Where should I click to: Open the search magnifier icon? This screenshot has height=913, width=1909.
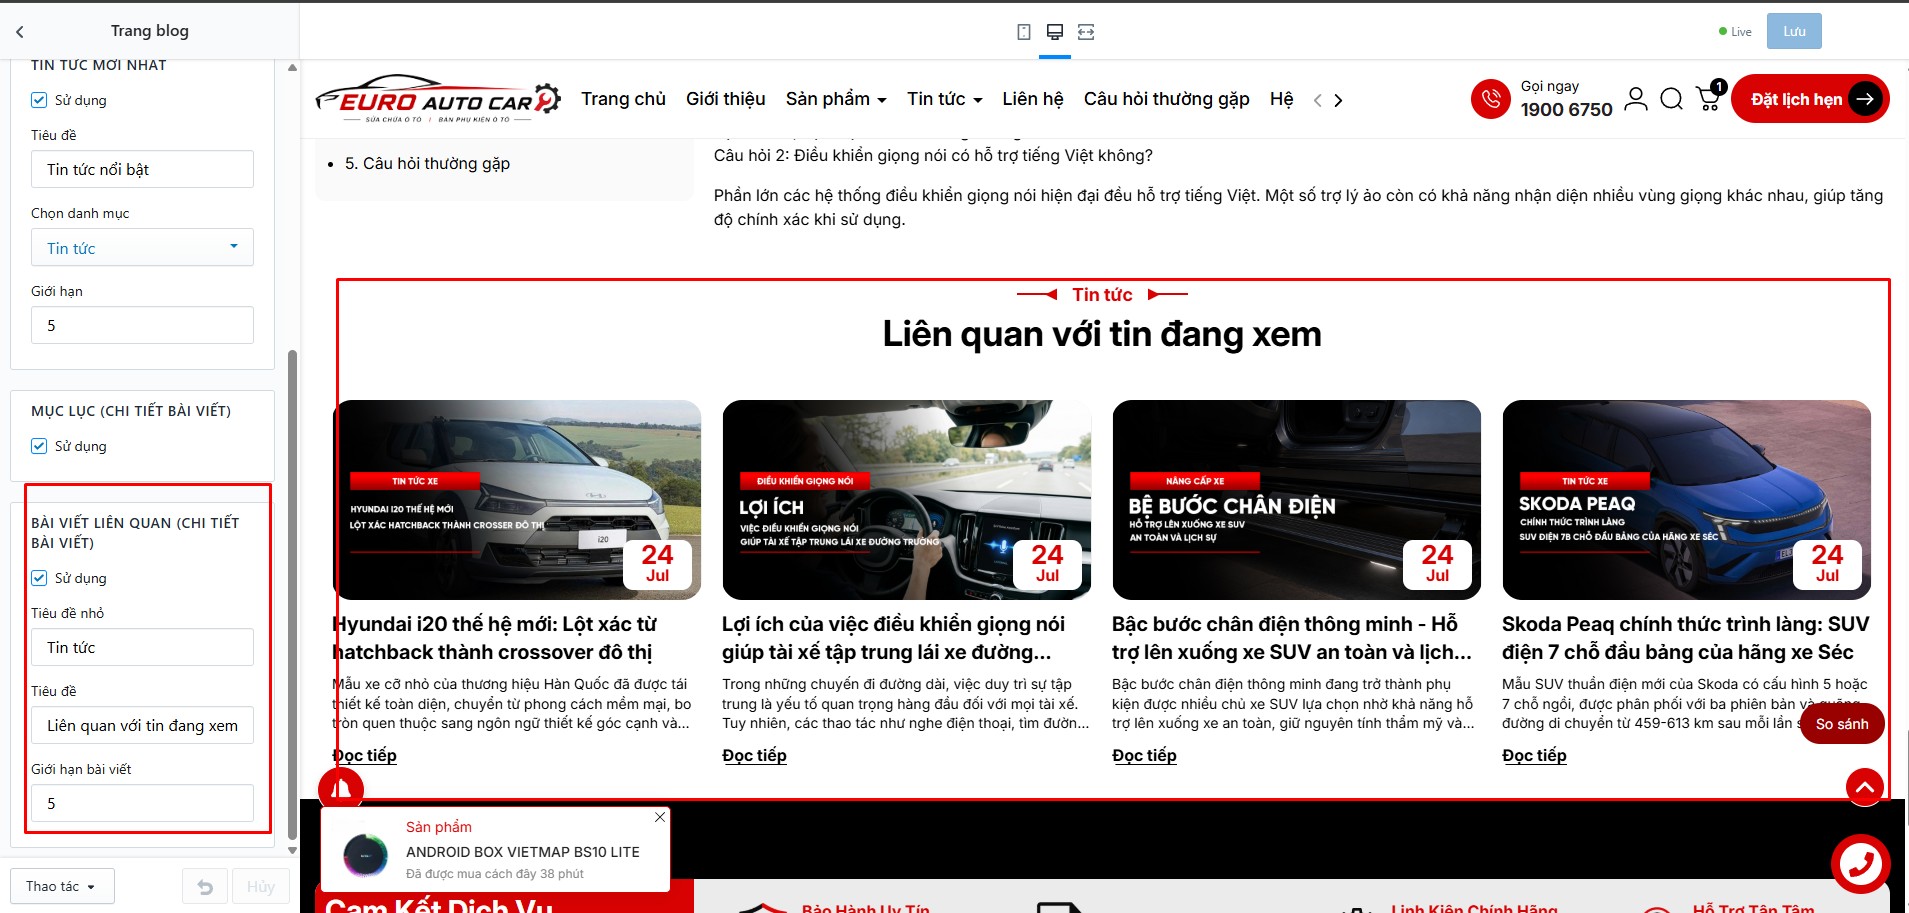(1671, 99)
